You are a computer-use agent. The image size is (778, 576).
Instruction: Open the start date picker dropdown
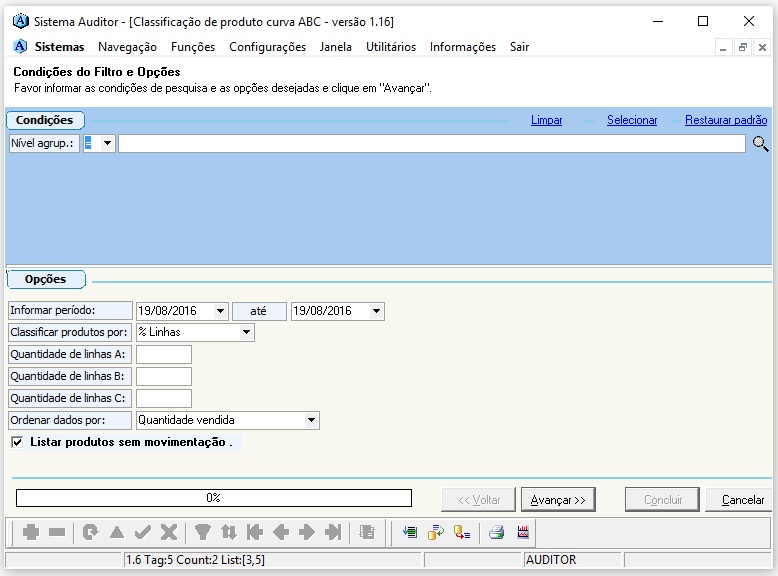click(x=220, y=311)
